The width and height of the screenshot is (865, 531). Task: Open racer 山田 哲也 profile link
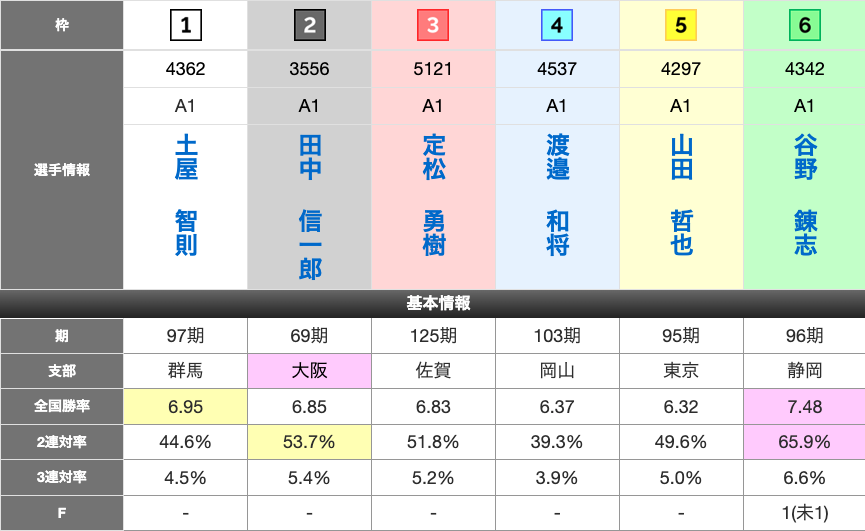(681, 197)
